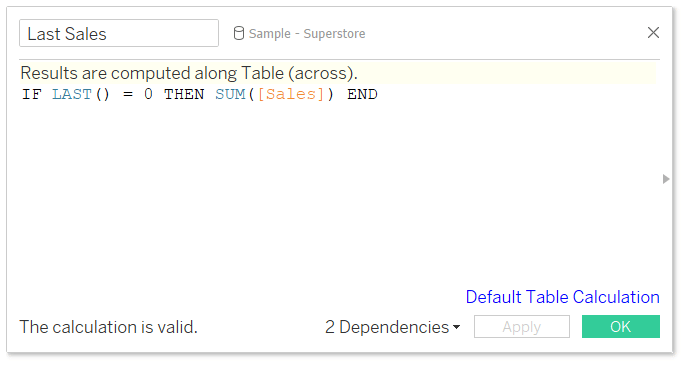682x365 pixels.
Task: Click the Apply button
Action: point(522,327)
